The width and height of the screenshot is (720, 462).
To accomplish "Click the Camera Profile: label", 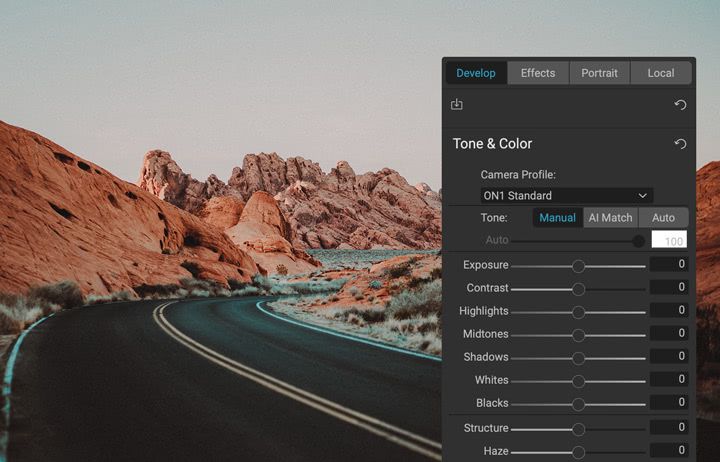I will click(x=518, y=175).
